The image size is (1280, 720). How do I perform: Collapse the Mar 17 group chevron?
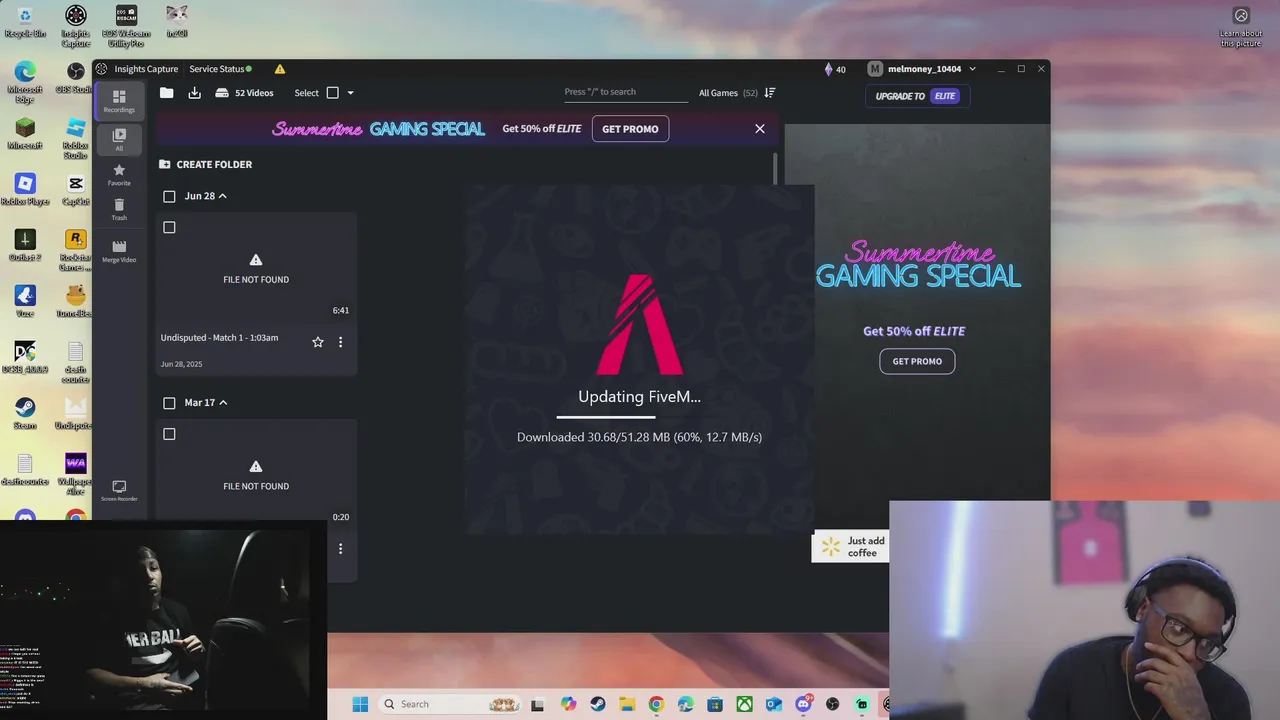tap(223, 403)
